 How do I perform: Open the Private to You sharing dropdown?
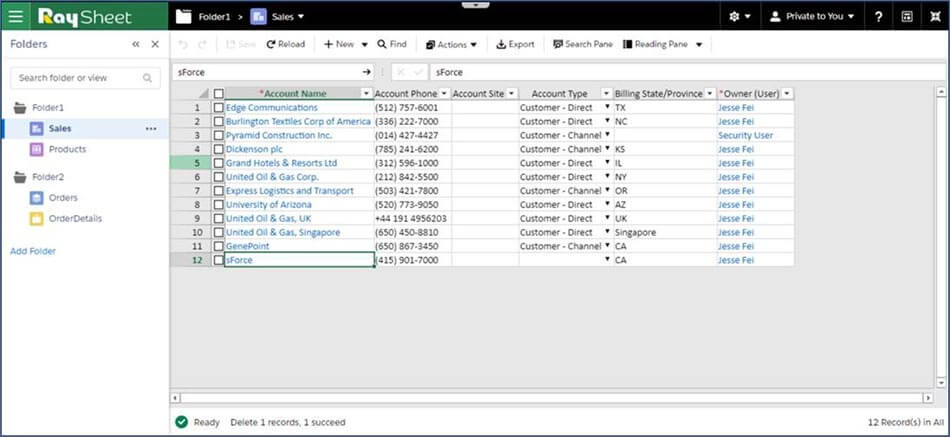[812, 17]
